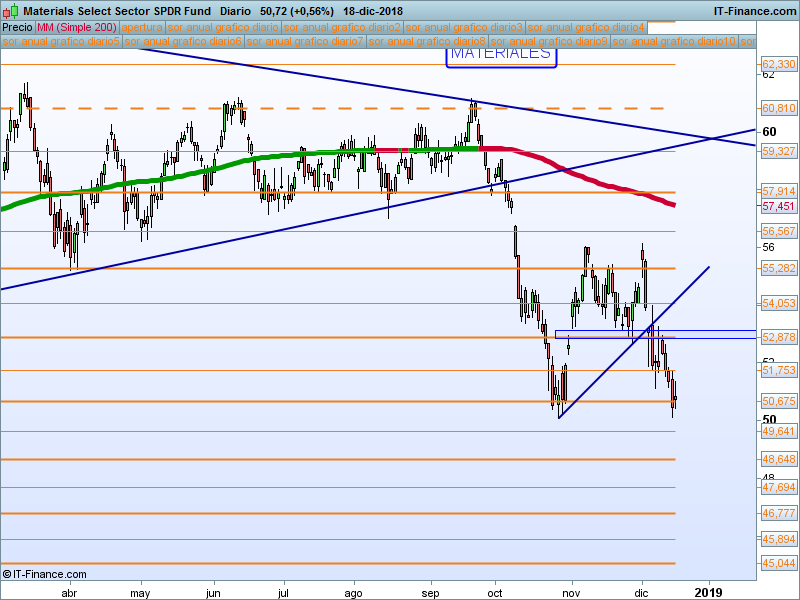Viewport: 800px width, 600px height.
Task: Click the MATERIALES text annotation box
Action: pyautogui.click(x=500, y=54)
